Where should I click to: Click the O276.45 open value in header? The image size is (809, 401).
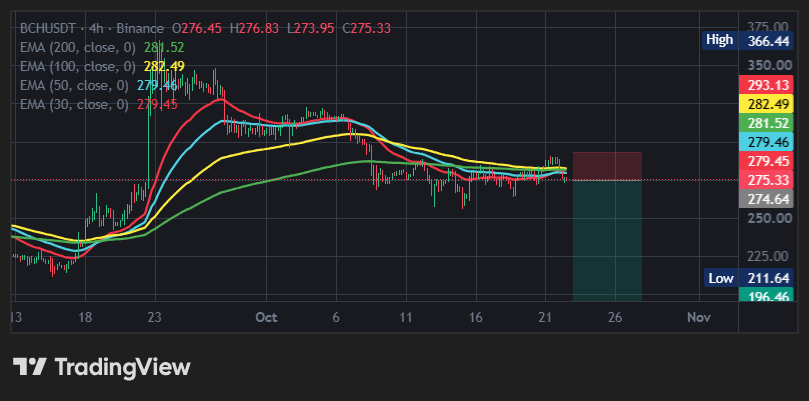[x=196, y=28]
